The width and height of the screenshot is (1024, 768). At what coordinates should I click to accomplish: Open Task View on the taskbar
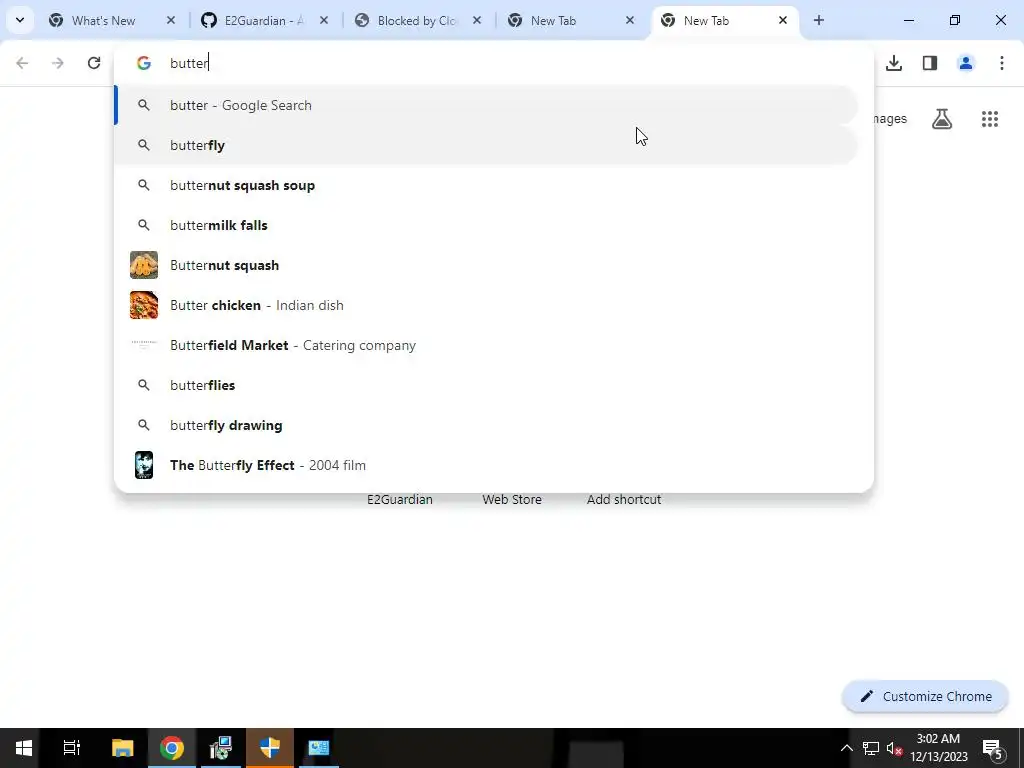[x=72, y=748]
